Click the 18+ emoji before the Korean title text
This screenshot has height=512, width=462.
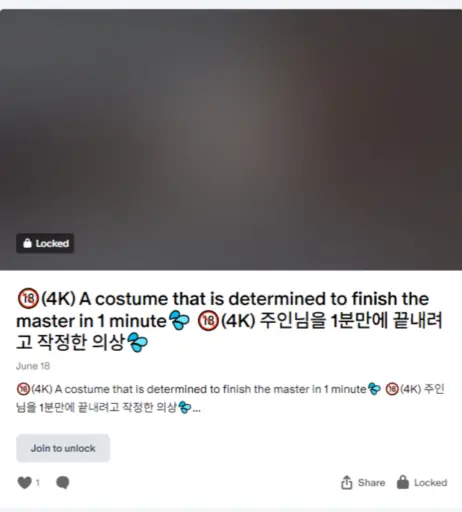coord(208,321)
